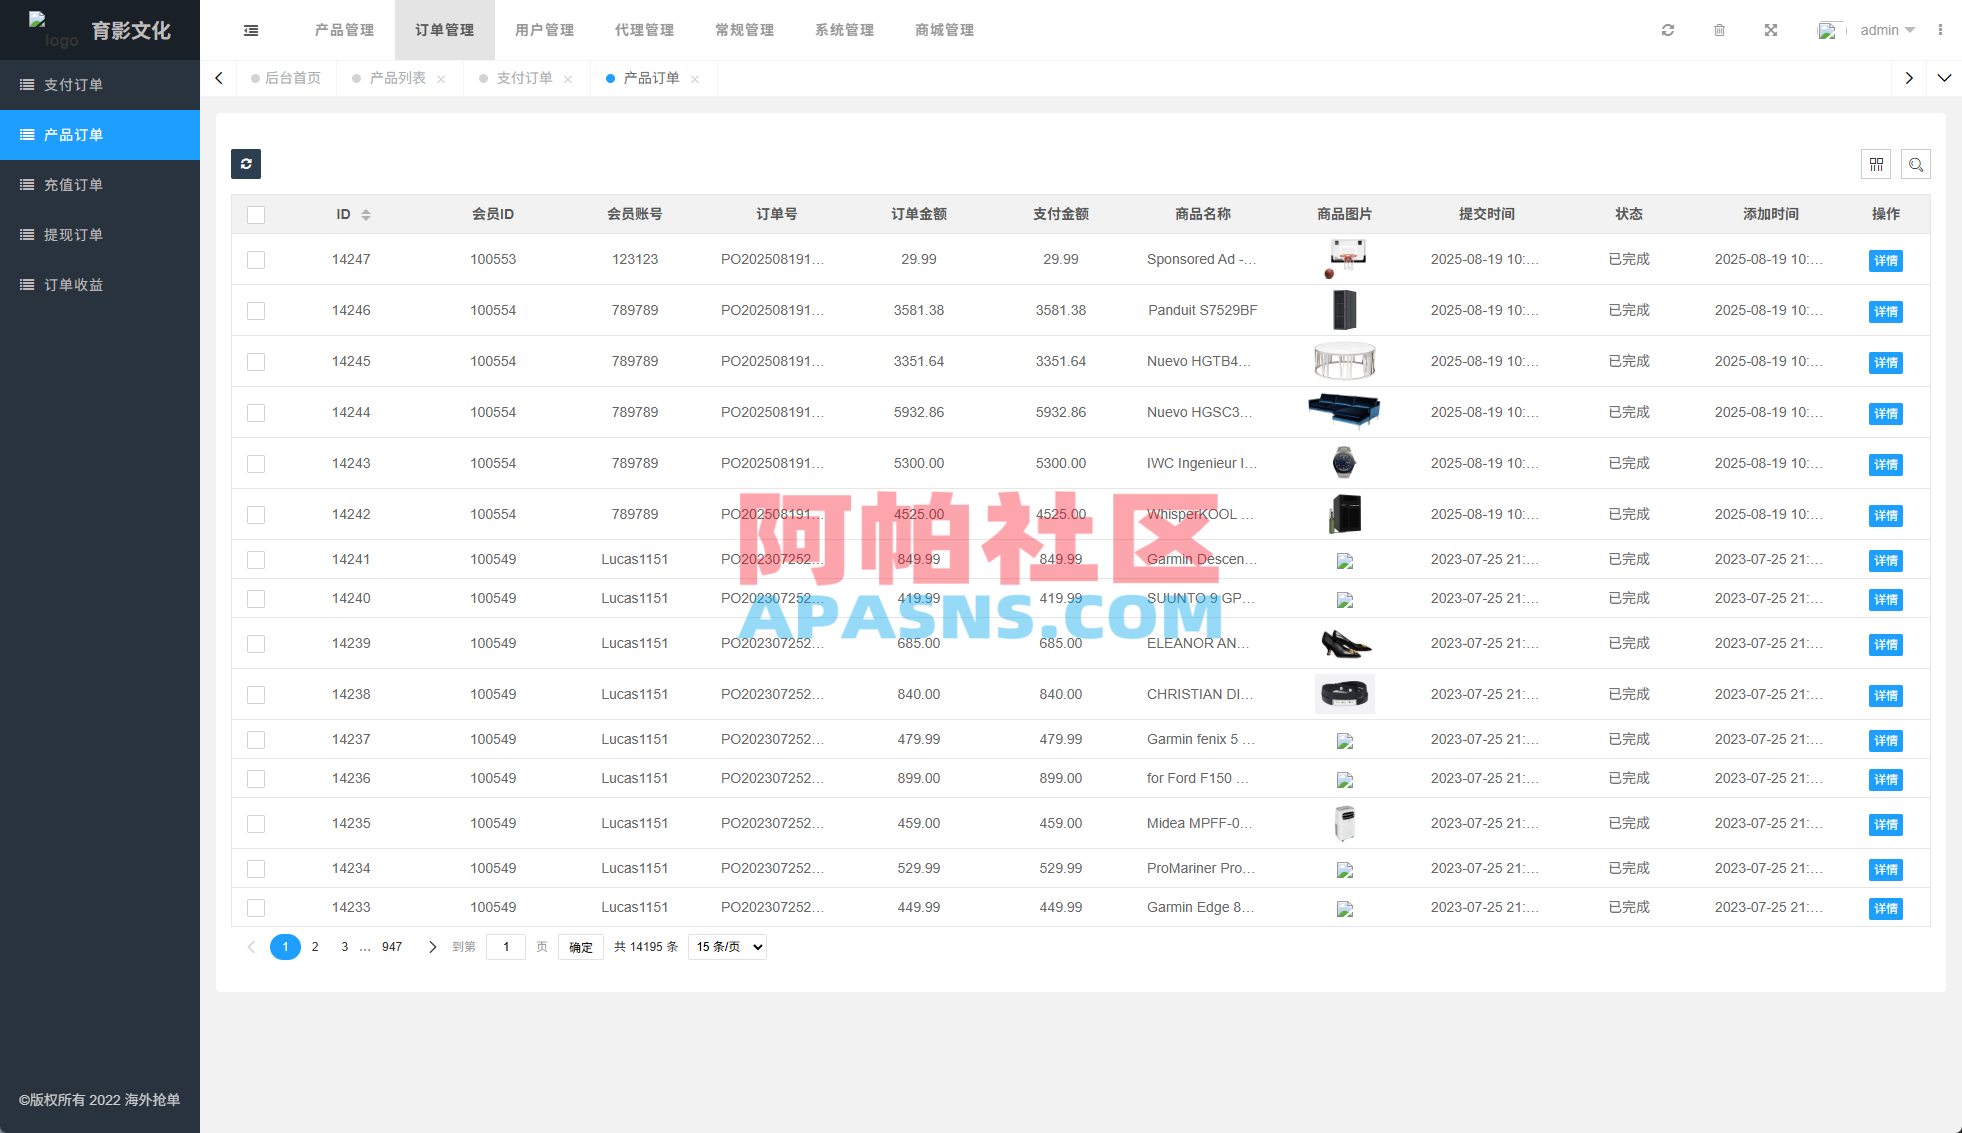The height and width of the screenshot is (1133, 1962).
Task: Toggle the select-all checkbox in the table header
Action: click(256, 214)
